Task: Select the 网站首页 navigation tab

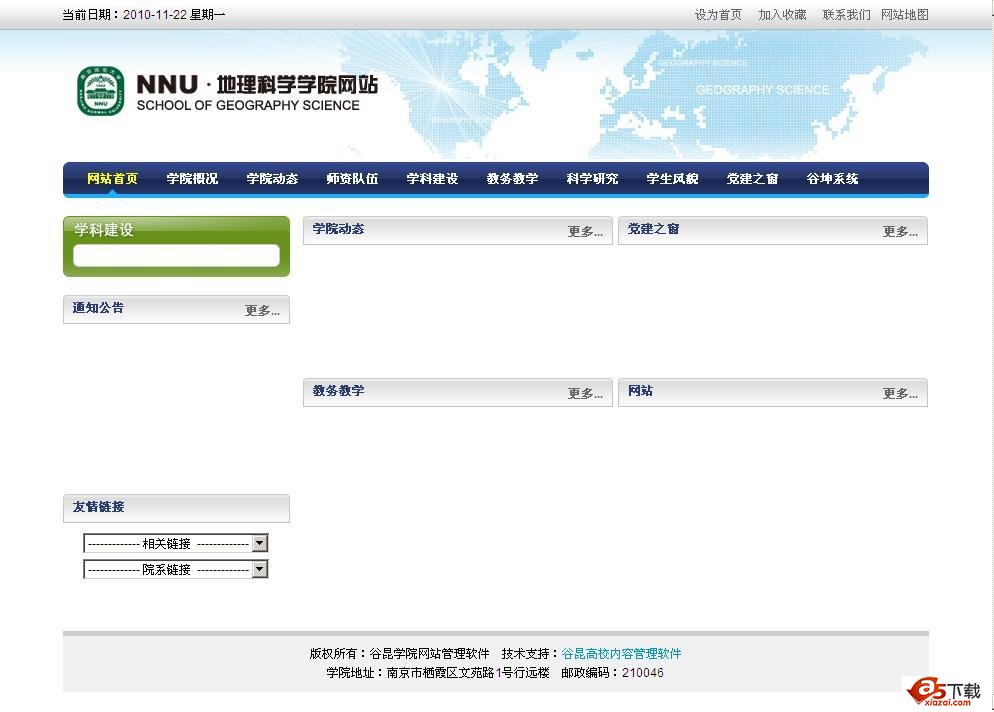Action: 111,178
